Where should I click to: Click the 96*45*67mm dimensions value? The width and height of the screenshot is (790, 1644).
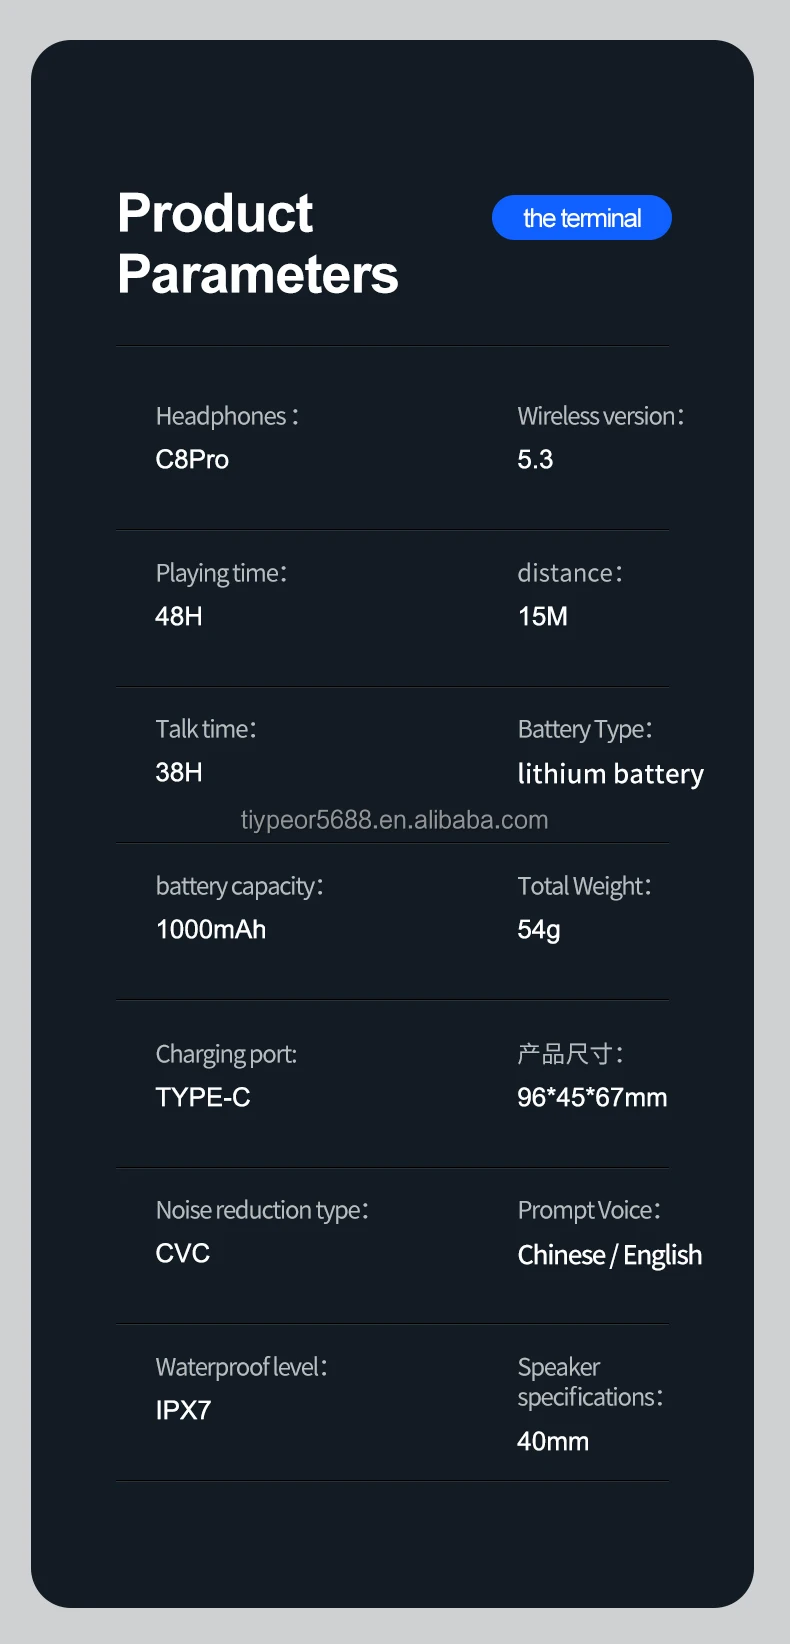[592, 1097]
